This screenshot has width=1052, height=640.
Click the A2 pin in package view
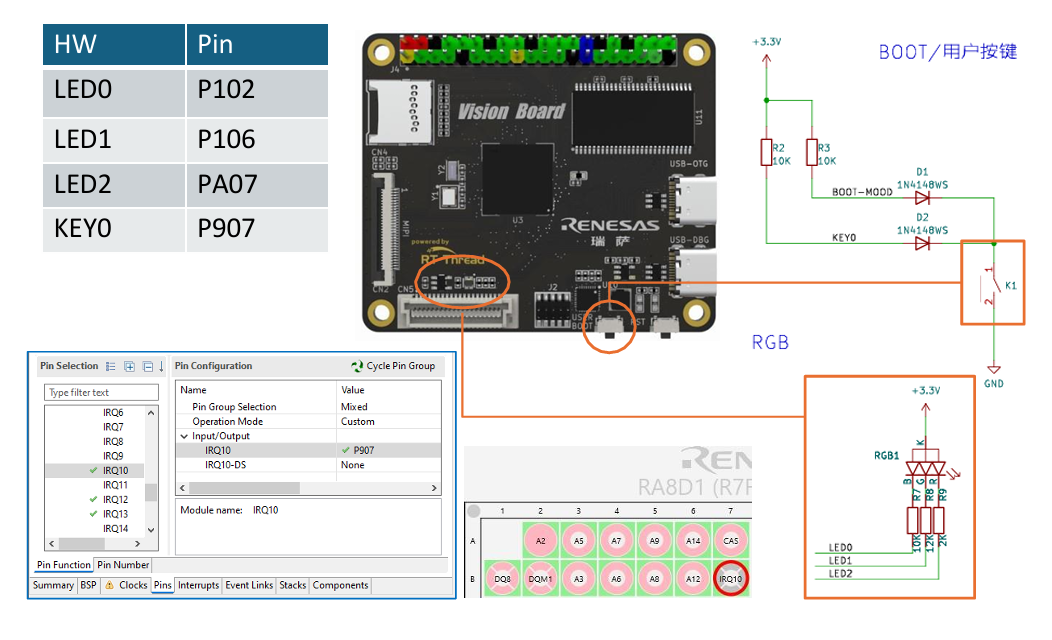pyautogui.click(x=541, y=541)
